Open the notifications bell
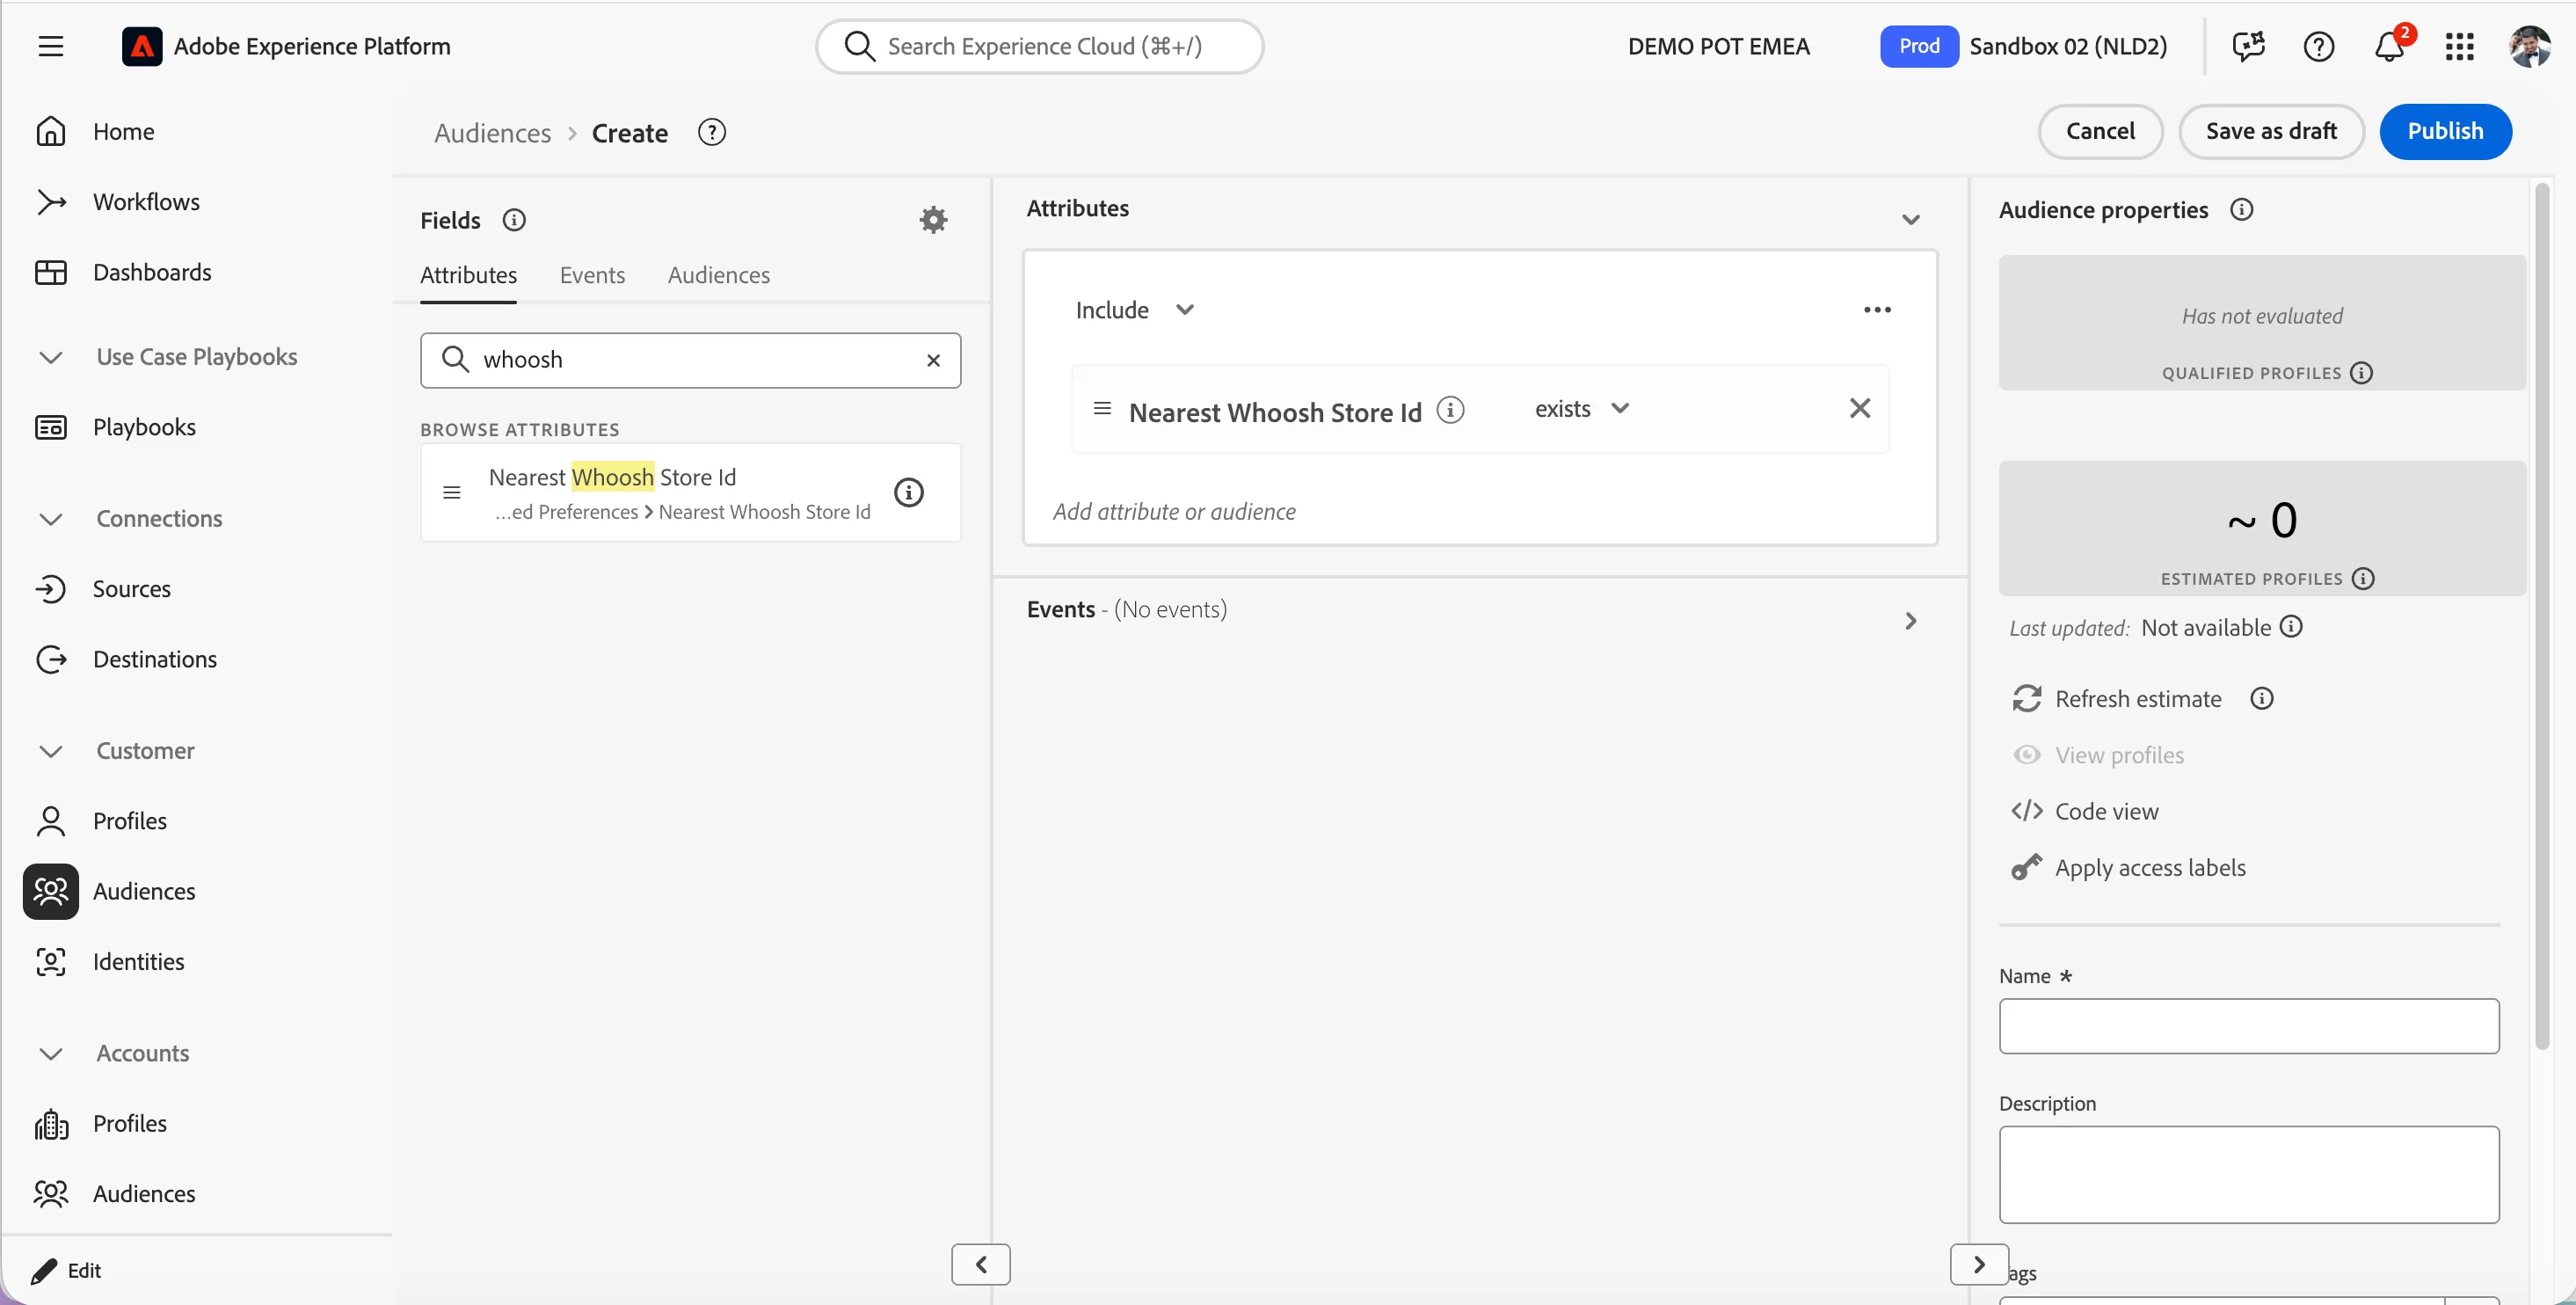Viewport: 2576px width, 1305px height. coord(2389,46)
